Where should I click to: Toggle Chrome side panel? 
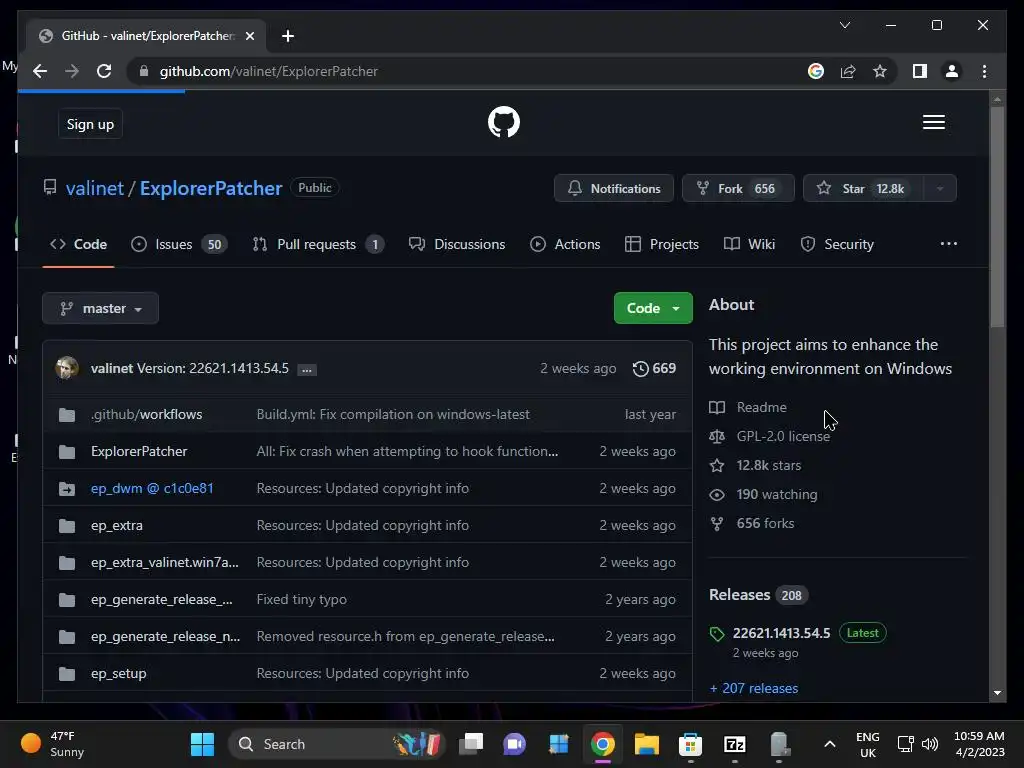(920, 71)
